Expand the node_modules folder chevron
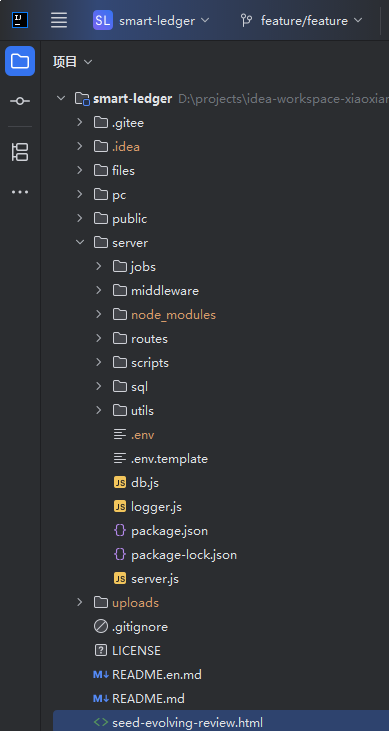389x731 pixels. pos(98,315)
